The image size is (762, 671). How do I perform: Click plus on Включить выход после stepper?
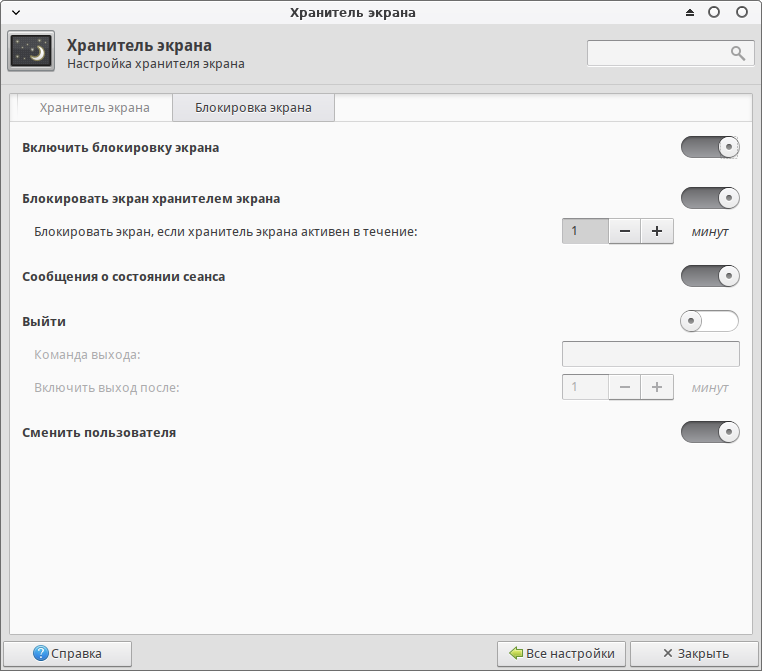pyautogui.click(x=657, y=387)
